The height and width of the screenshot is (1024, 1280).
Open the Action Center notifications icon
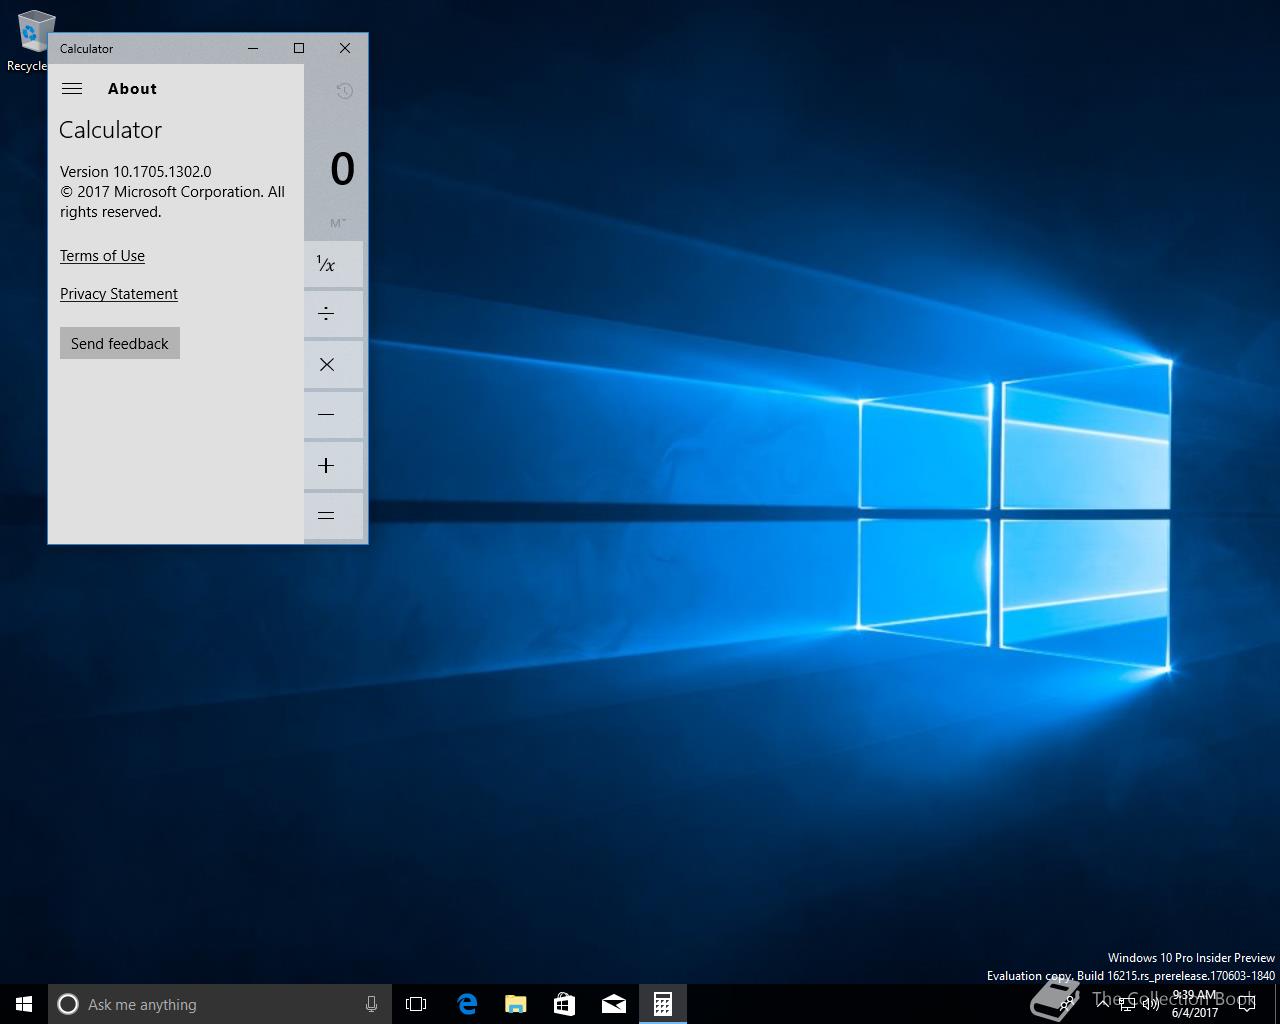[x=1246, y=1004]
